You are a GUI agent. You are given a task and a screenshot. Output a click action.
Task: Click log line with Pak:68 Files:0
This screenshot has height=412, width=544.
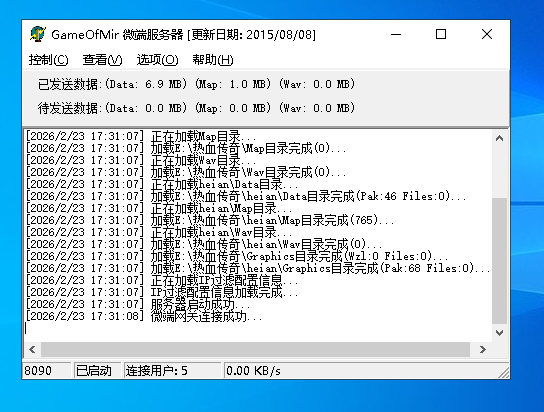point(258,268)
